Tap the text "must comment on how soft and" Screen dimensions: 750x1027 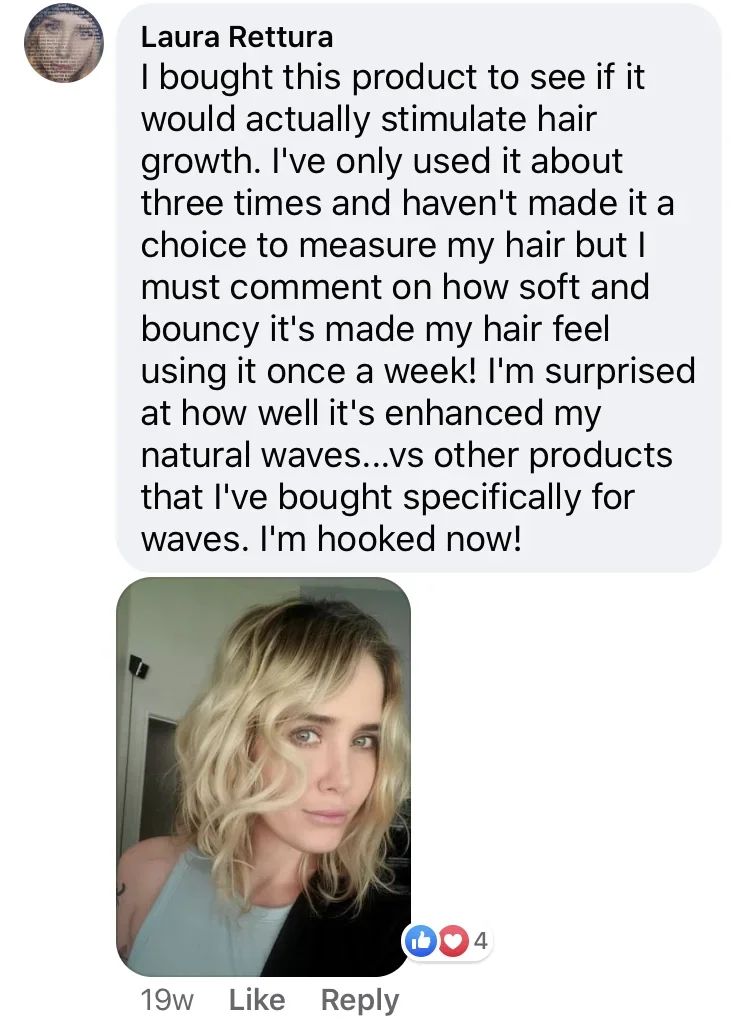tap(395, 288)
